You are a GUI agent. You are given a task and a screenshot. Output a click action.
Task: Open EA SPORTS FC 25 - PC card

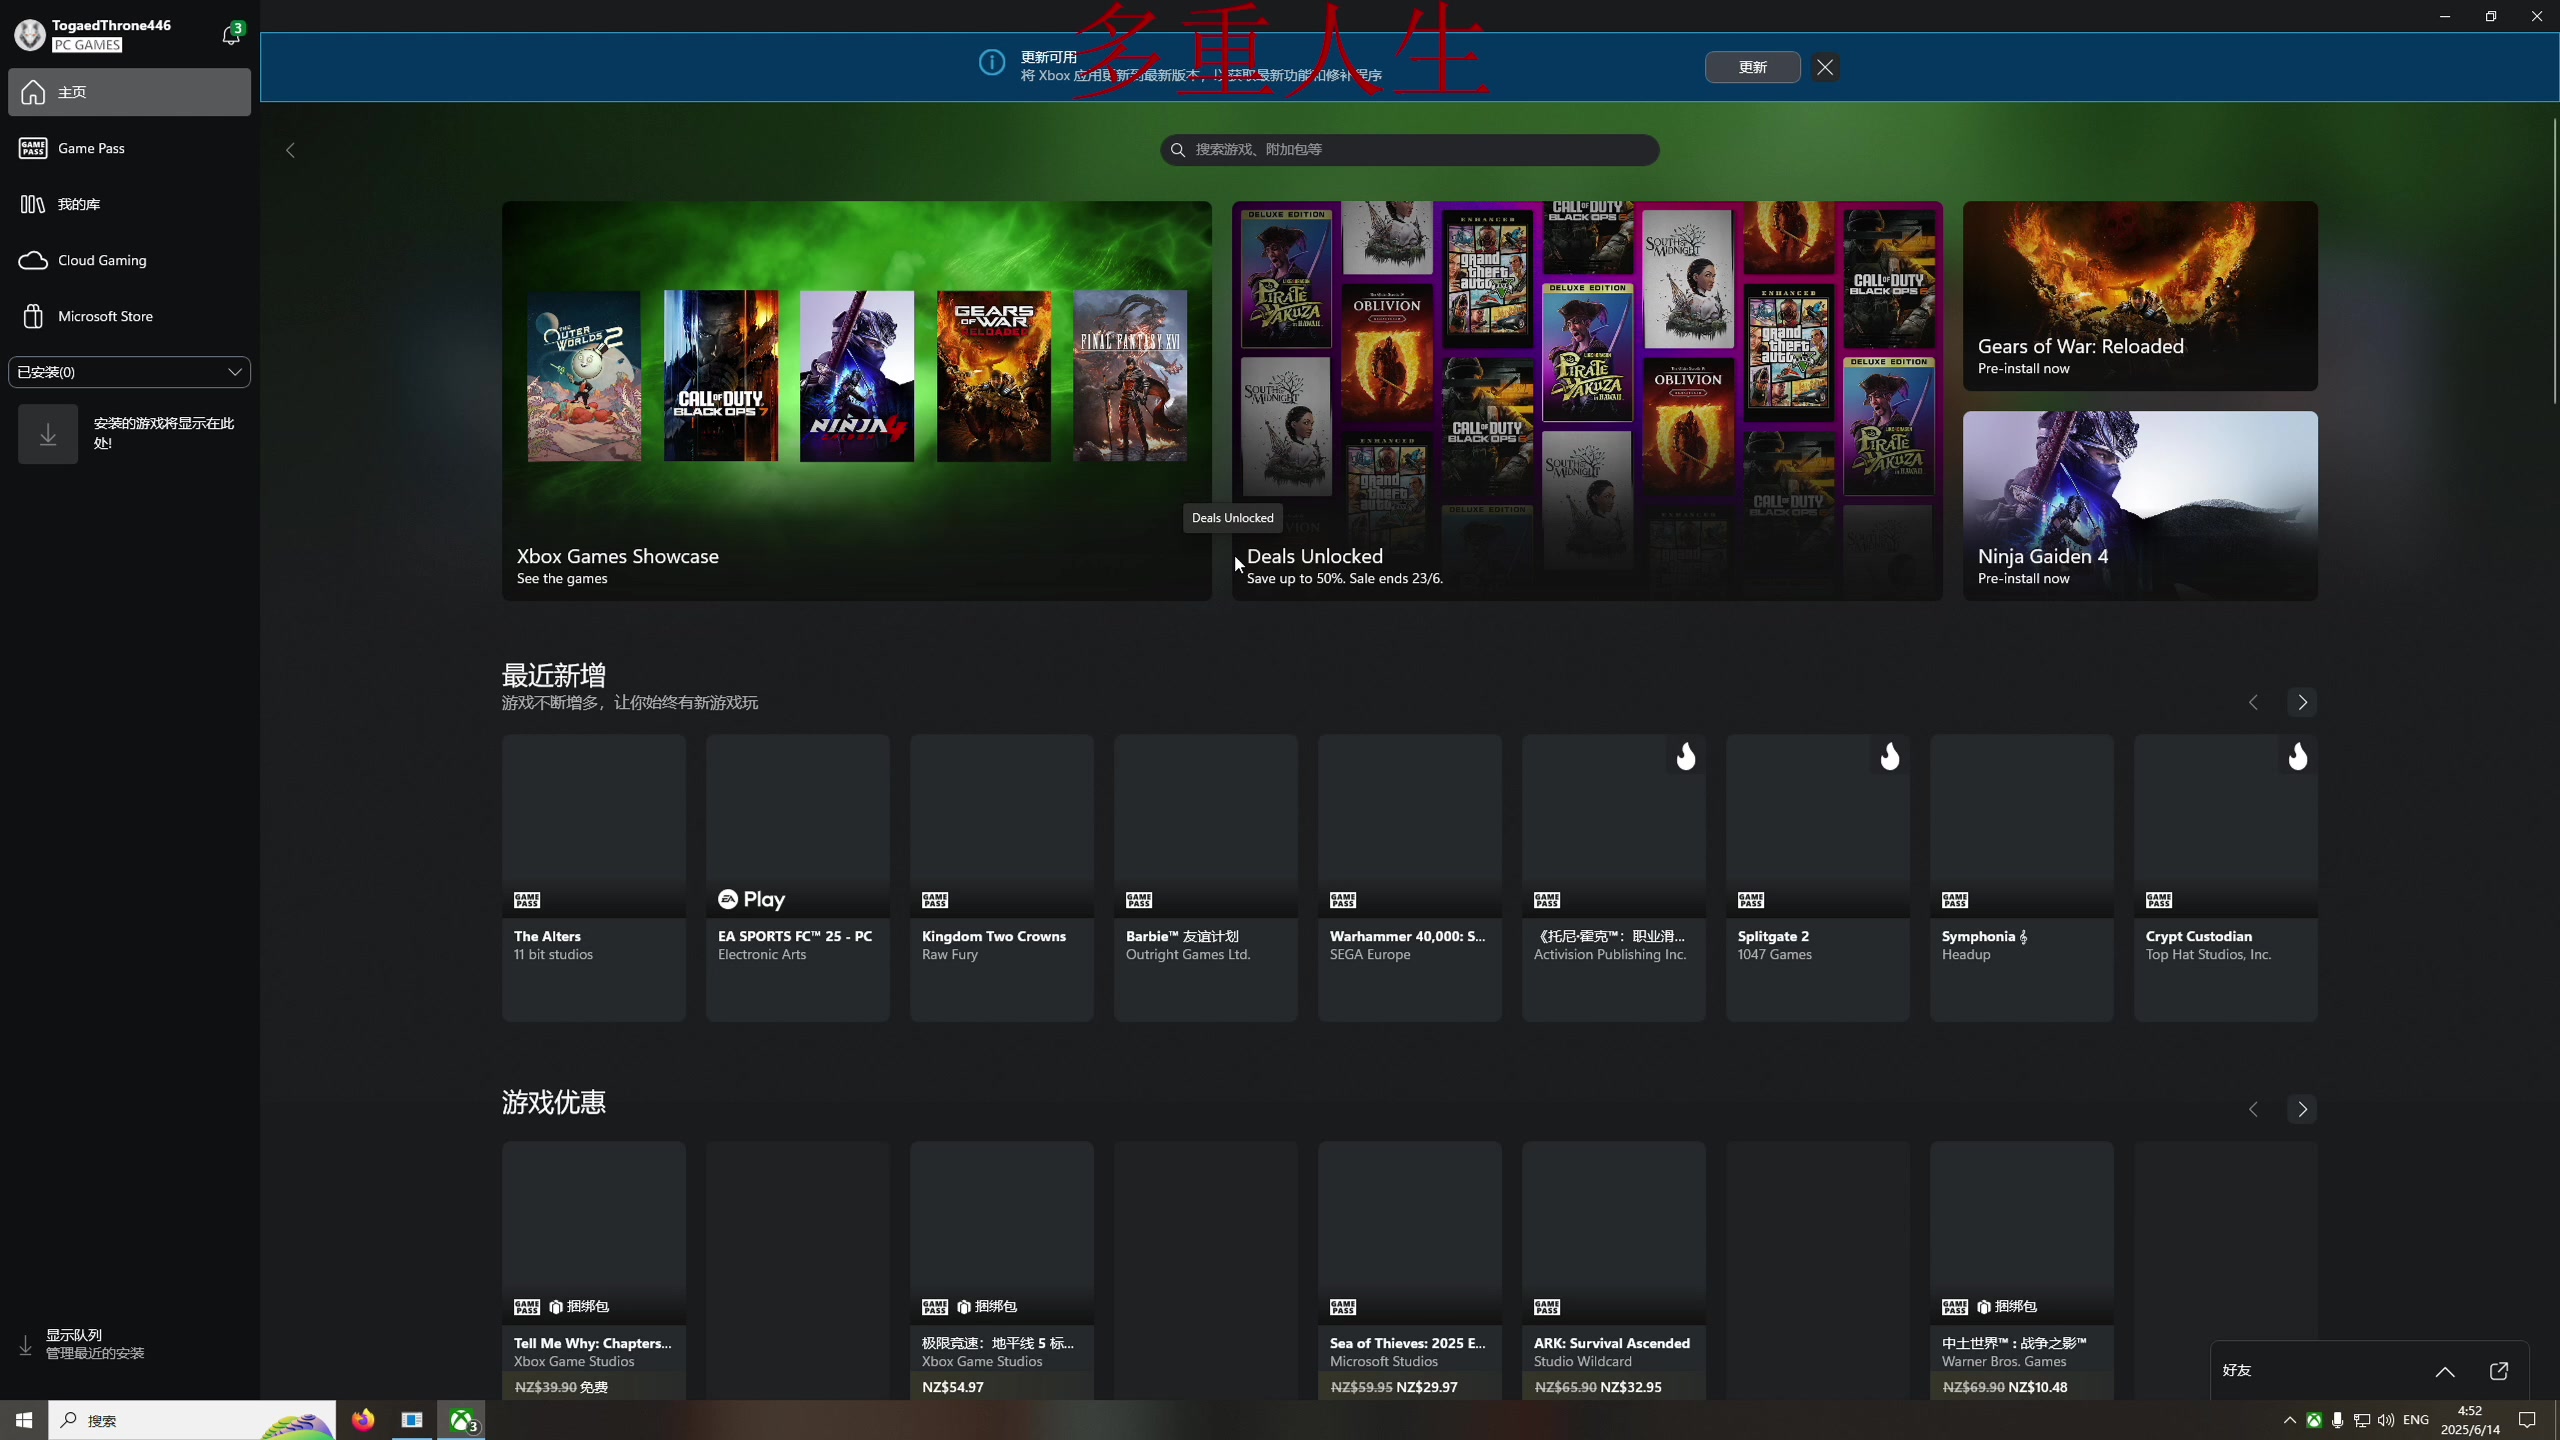(x=798, y=878)
